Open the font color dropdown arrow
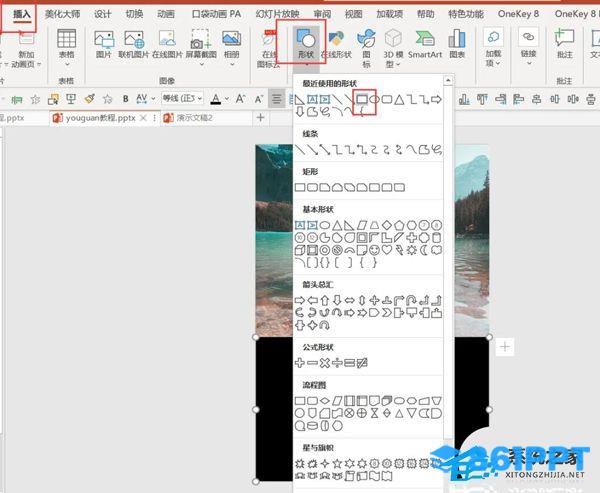The width and height of the screenshot is (600, 493). (227, 99)
